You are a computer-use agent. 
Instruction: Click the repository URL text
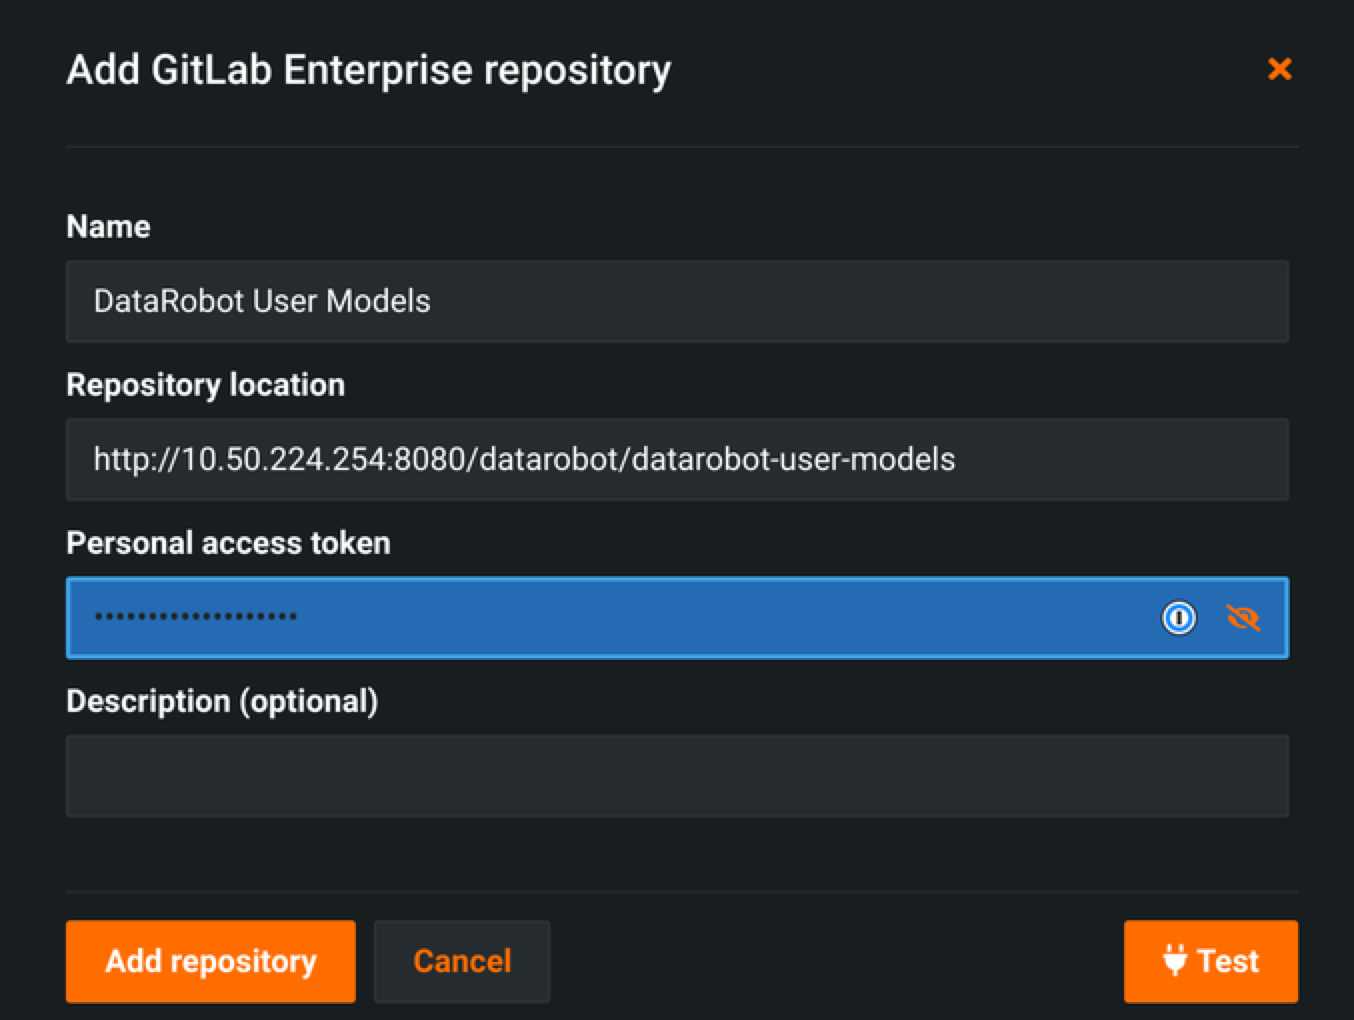click(x=524, y=459)
